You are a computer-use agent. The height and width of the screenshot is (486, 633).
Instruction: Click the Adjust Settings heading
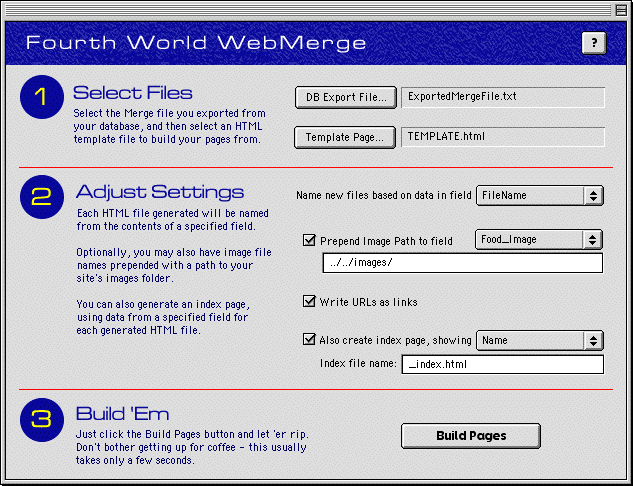coord(160,192)
